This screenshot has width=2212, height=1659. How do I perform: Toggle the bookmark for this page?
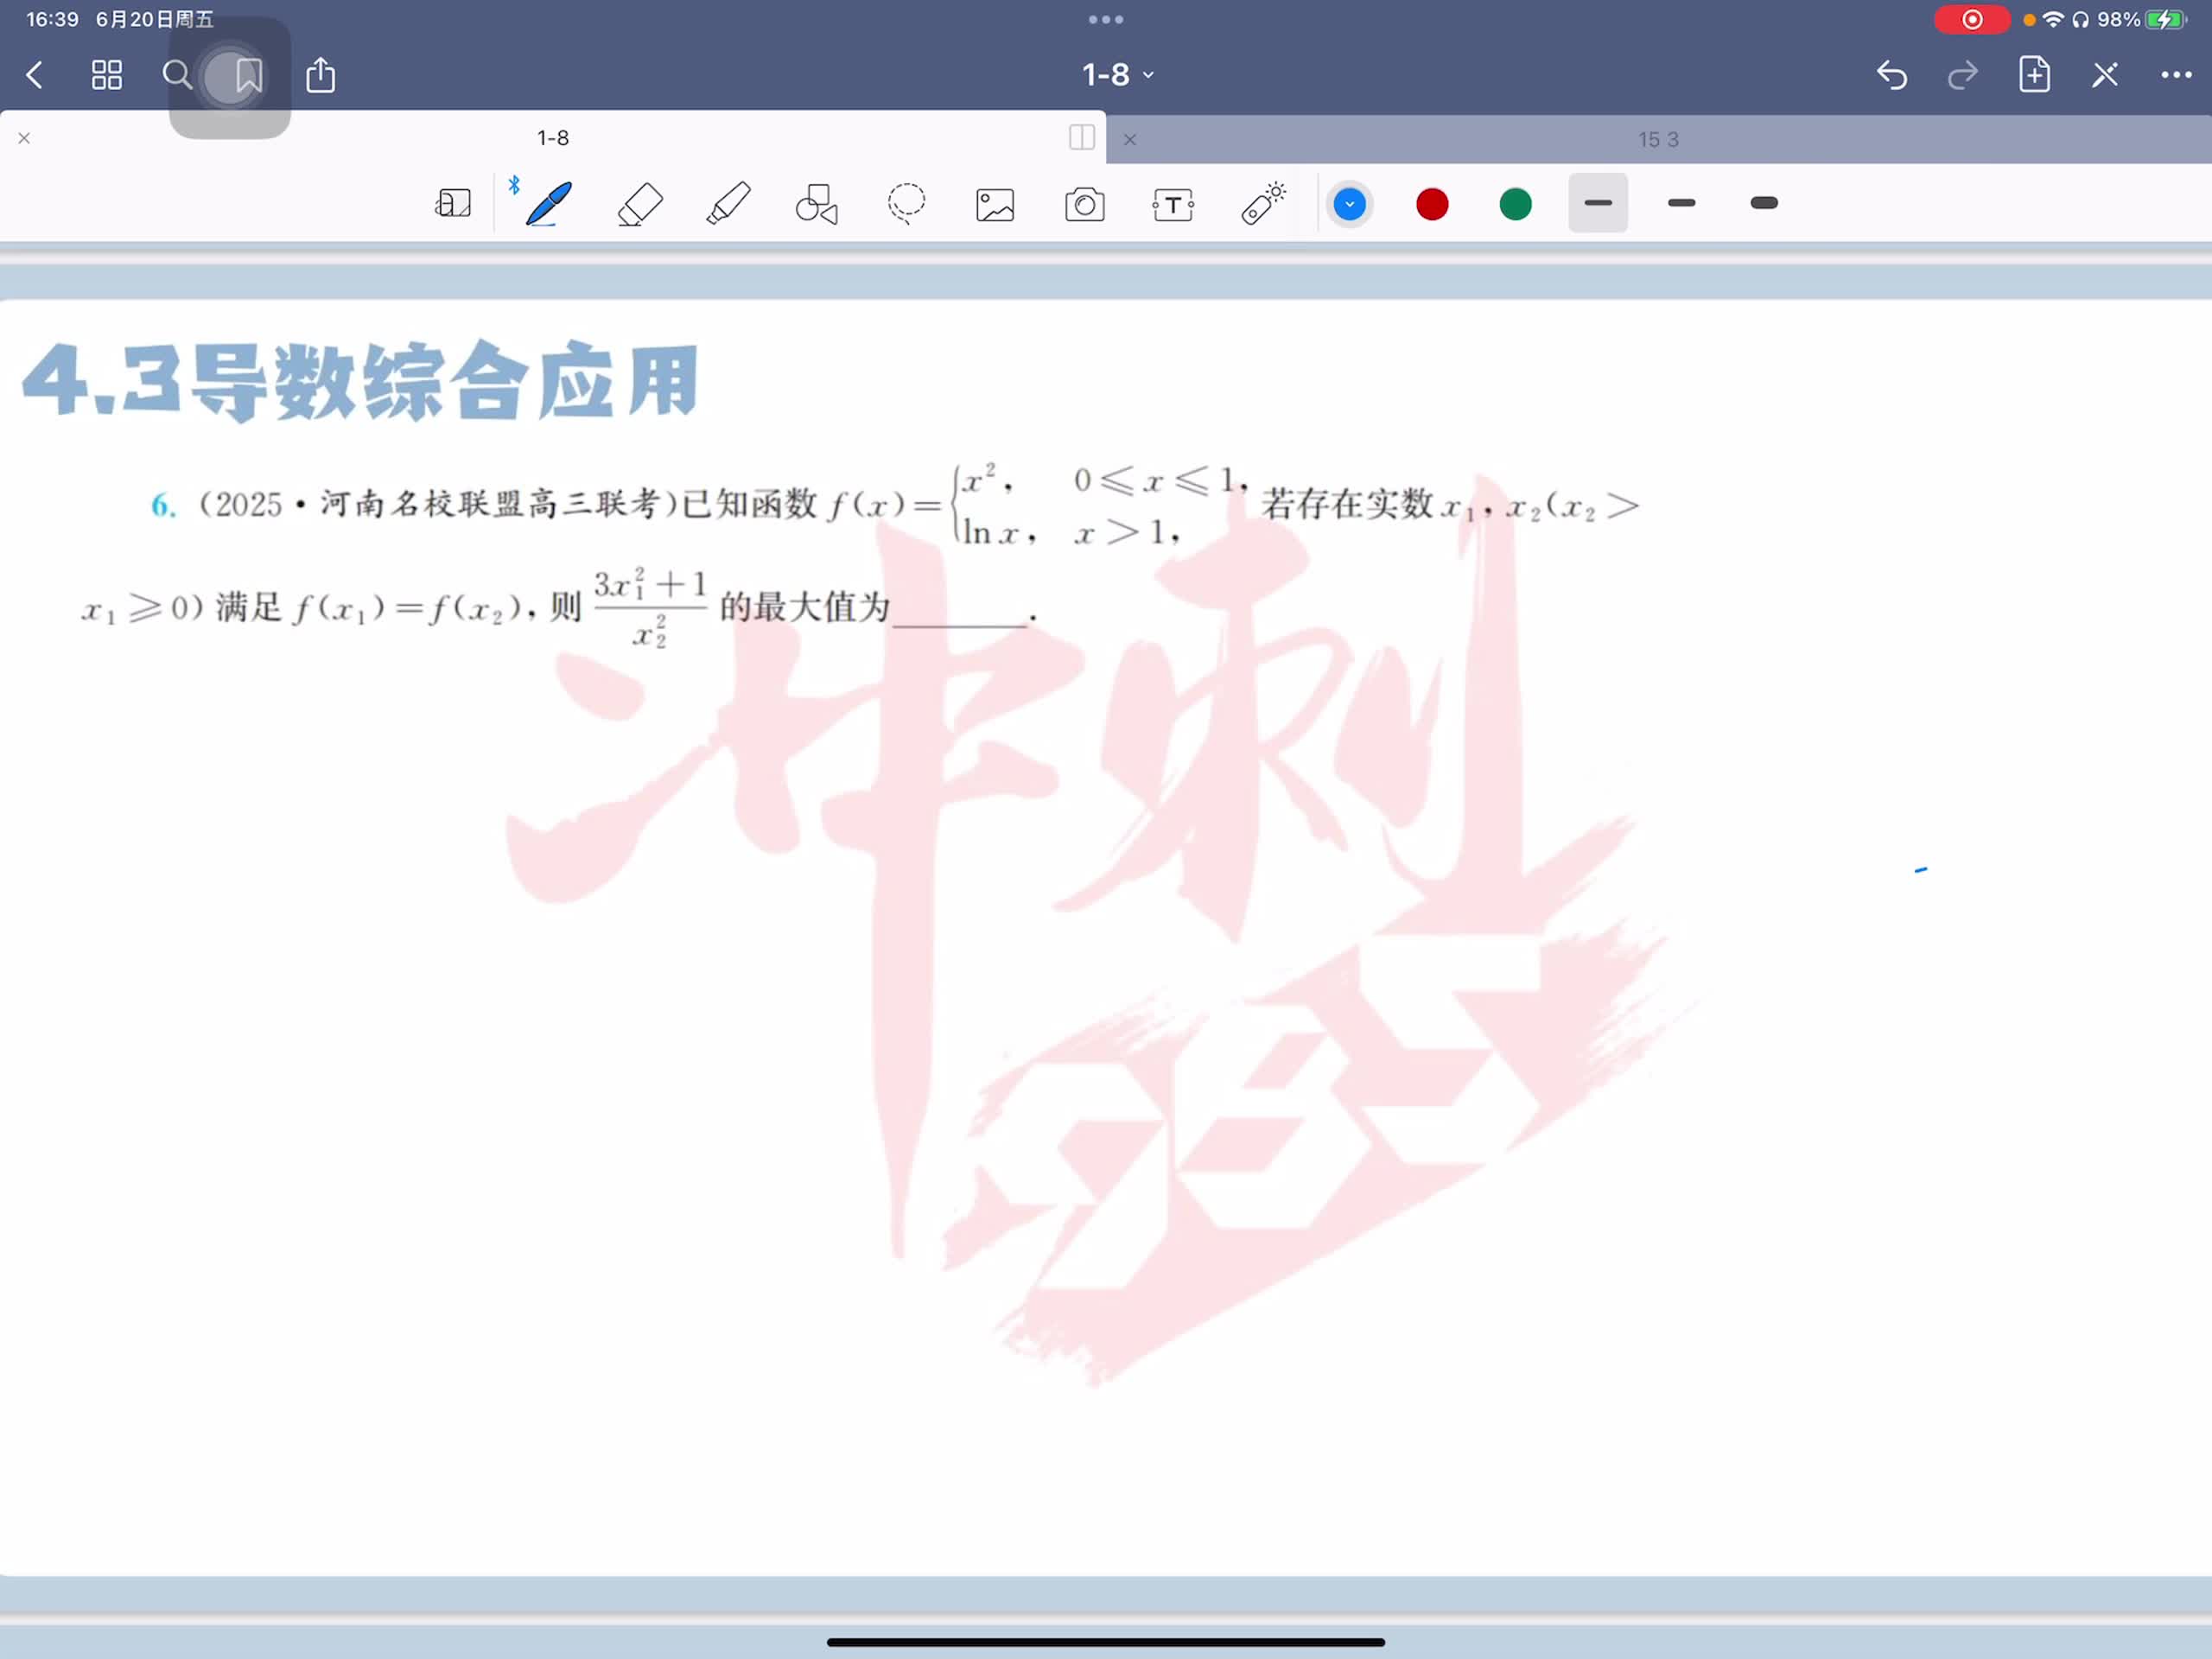pyautogui.click(x=248, y=75)
